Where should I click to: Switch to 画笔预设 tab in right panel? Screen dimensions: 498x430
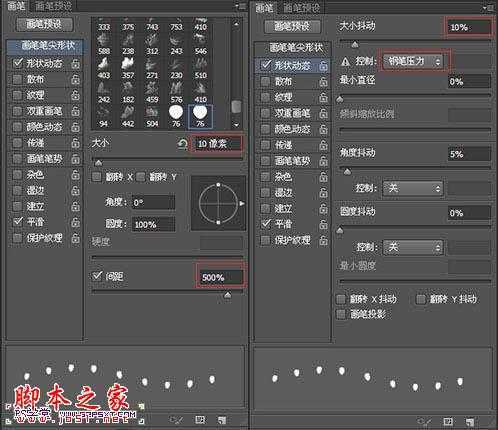tap(302, 8)
